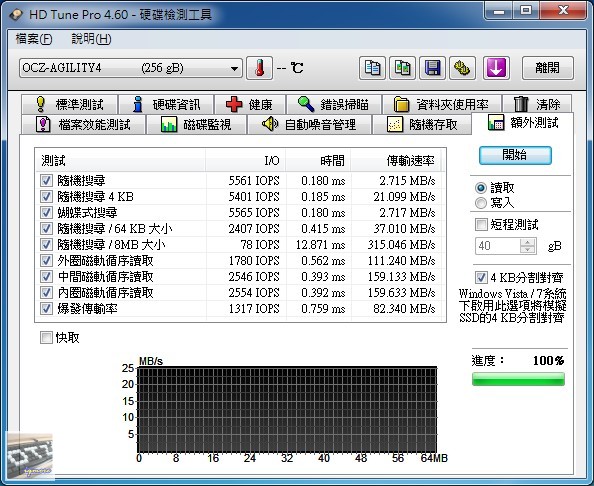Viewport: 594px width, 486px height.
Task: Enable the 快取 checkbox
Action: pyautogui.click(x=46, y=337)
